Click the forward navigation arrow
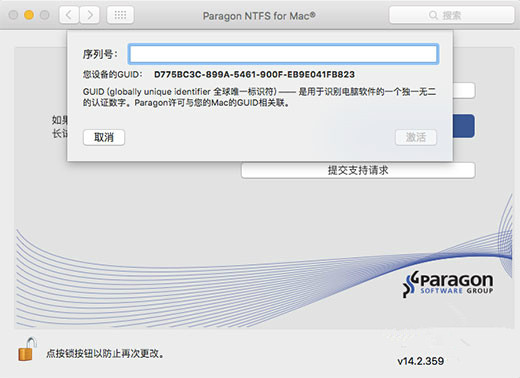 point(89,15)
